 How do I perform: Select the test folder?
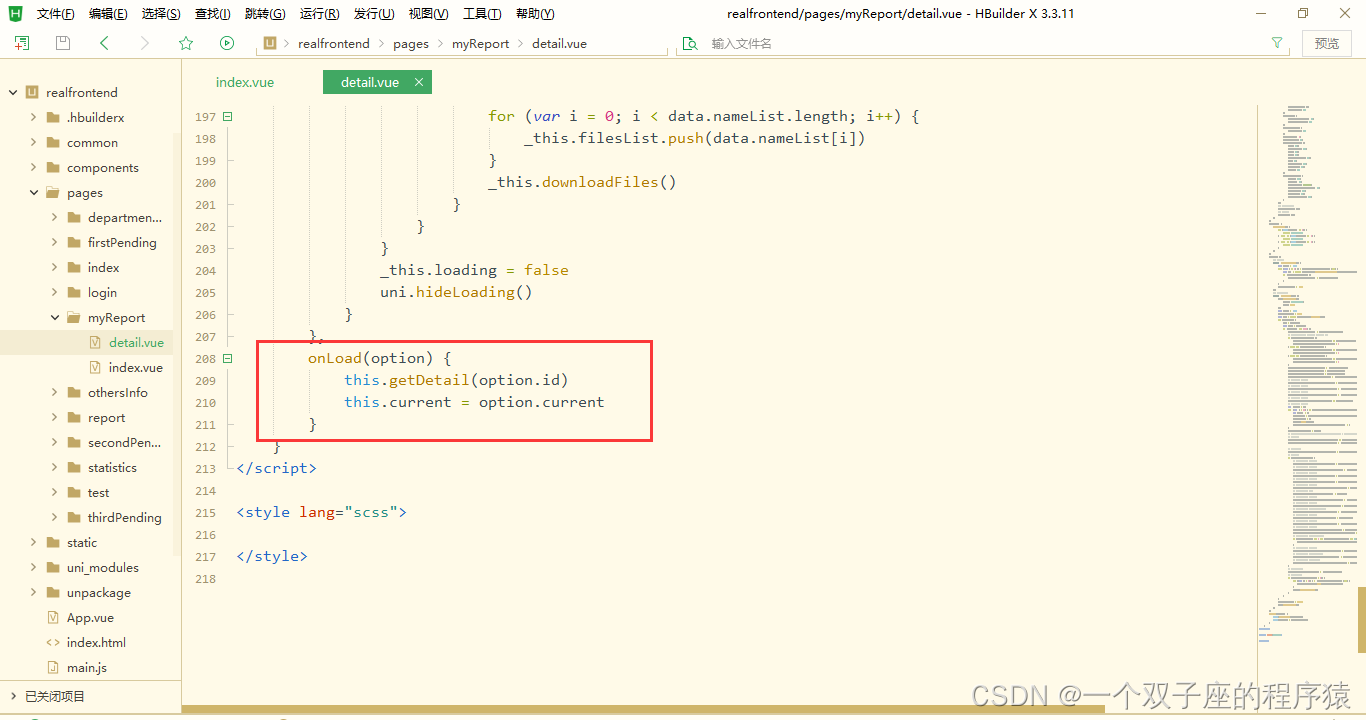tap(98, 492)
